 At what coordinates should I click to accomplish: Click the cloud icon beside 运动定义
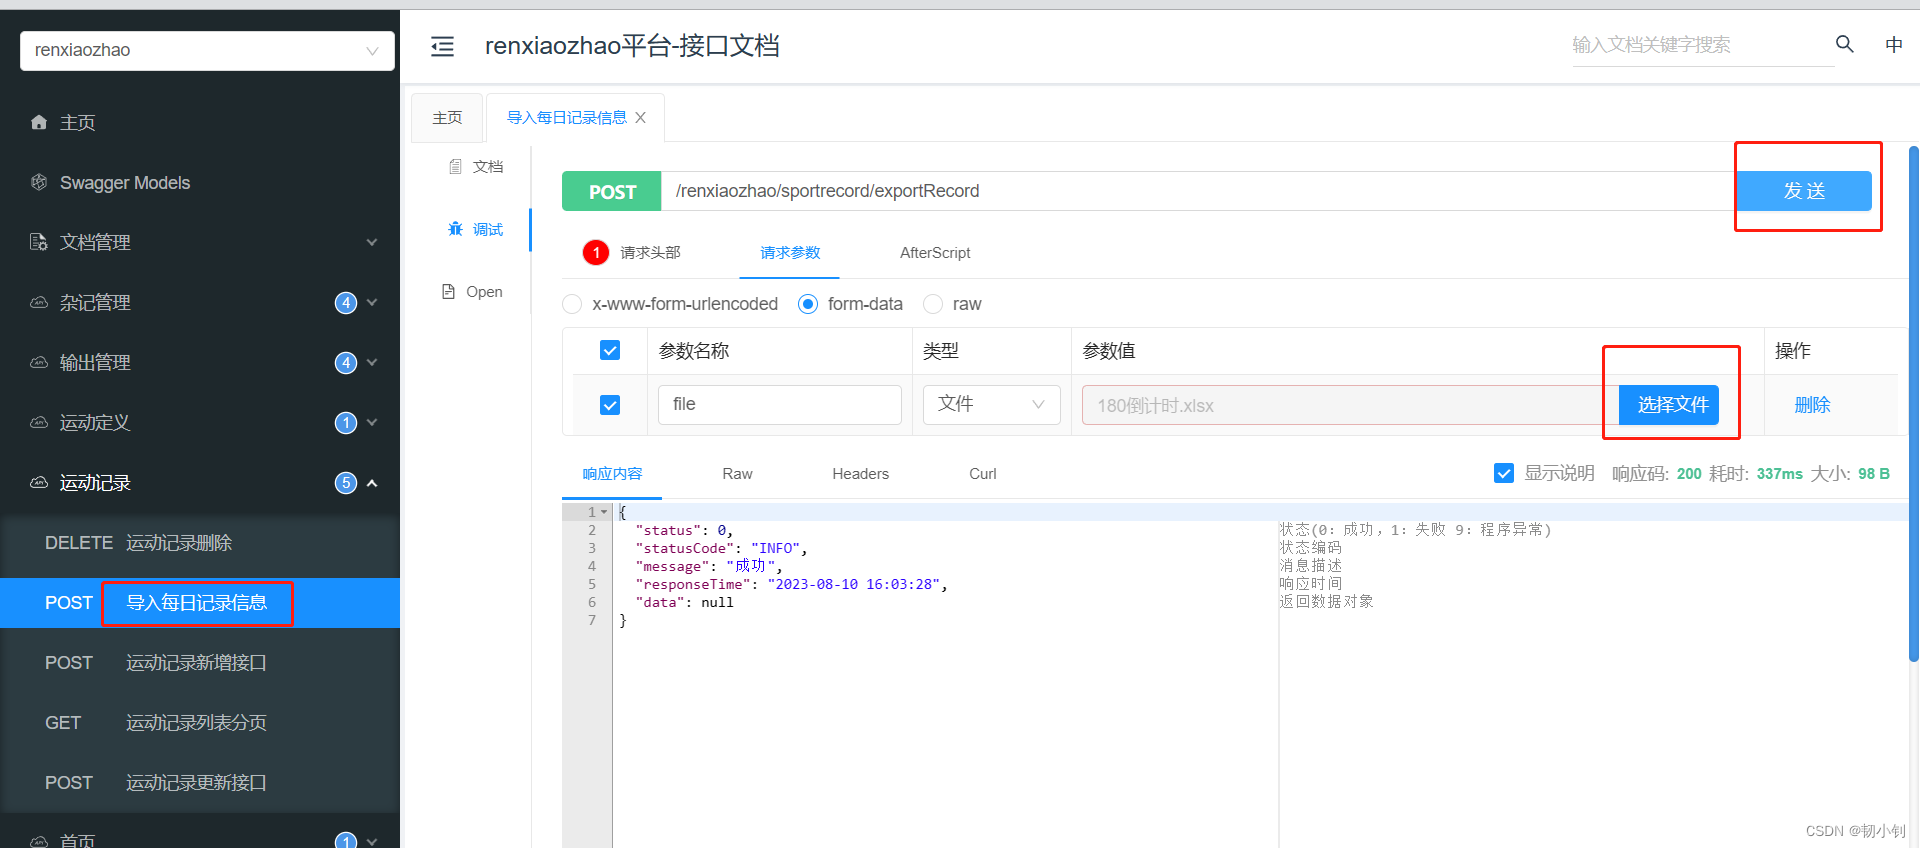[x=39, y=422]
